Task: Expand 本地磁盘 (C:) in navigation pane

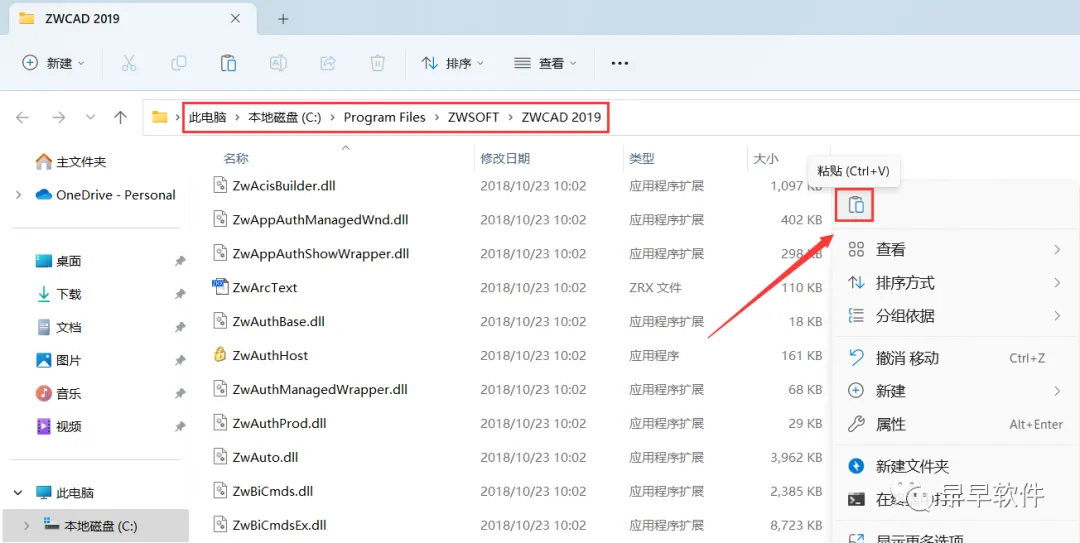Action: tap(27, 526)
